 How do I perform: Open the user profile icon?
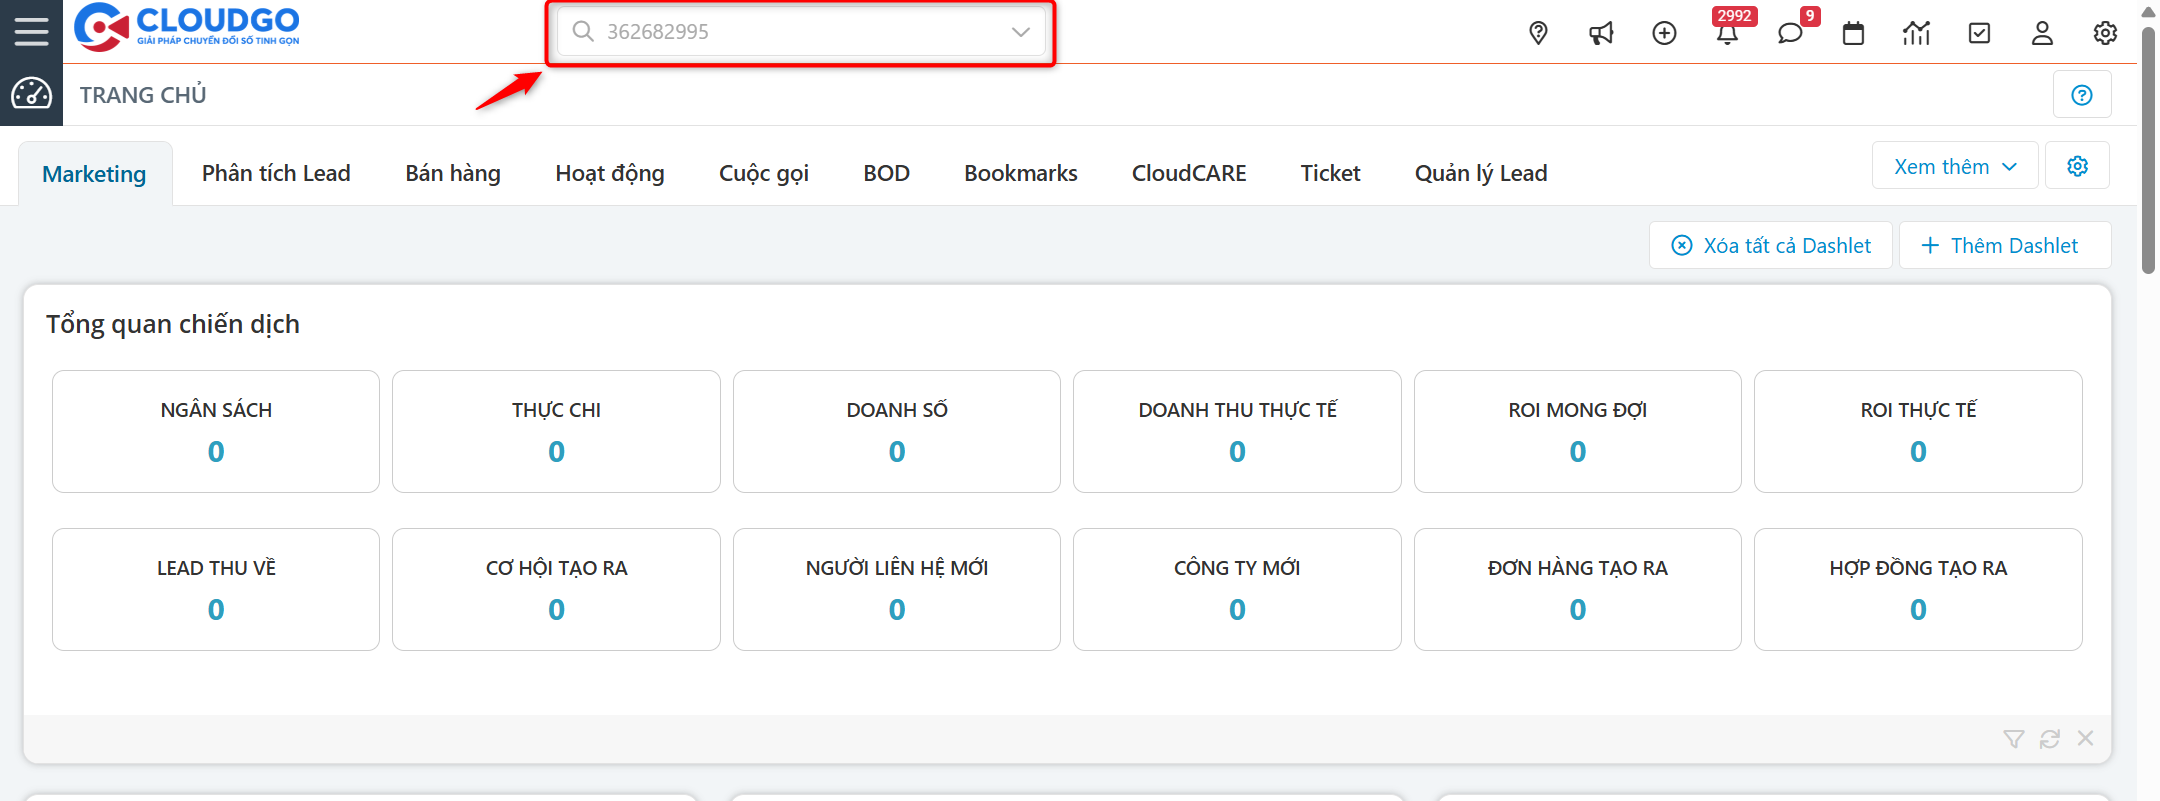pyautogui.click(x=2042, y=33)
